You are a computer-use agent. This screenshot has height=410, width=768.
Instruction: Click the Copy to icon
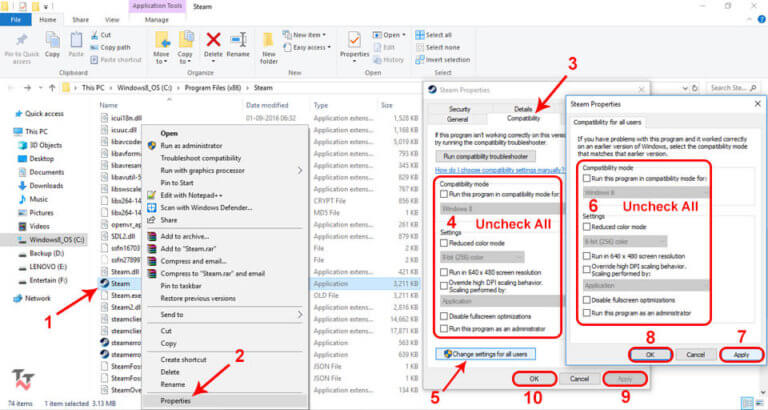click(185, 40)
